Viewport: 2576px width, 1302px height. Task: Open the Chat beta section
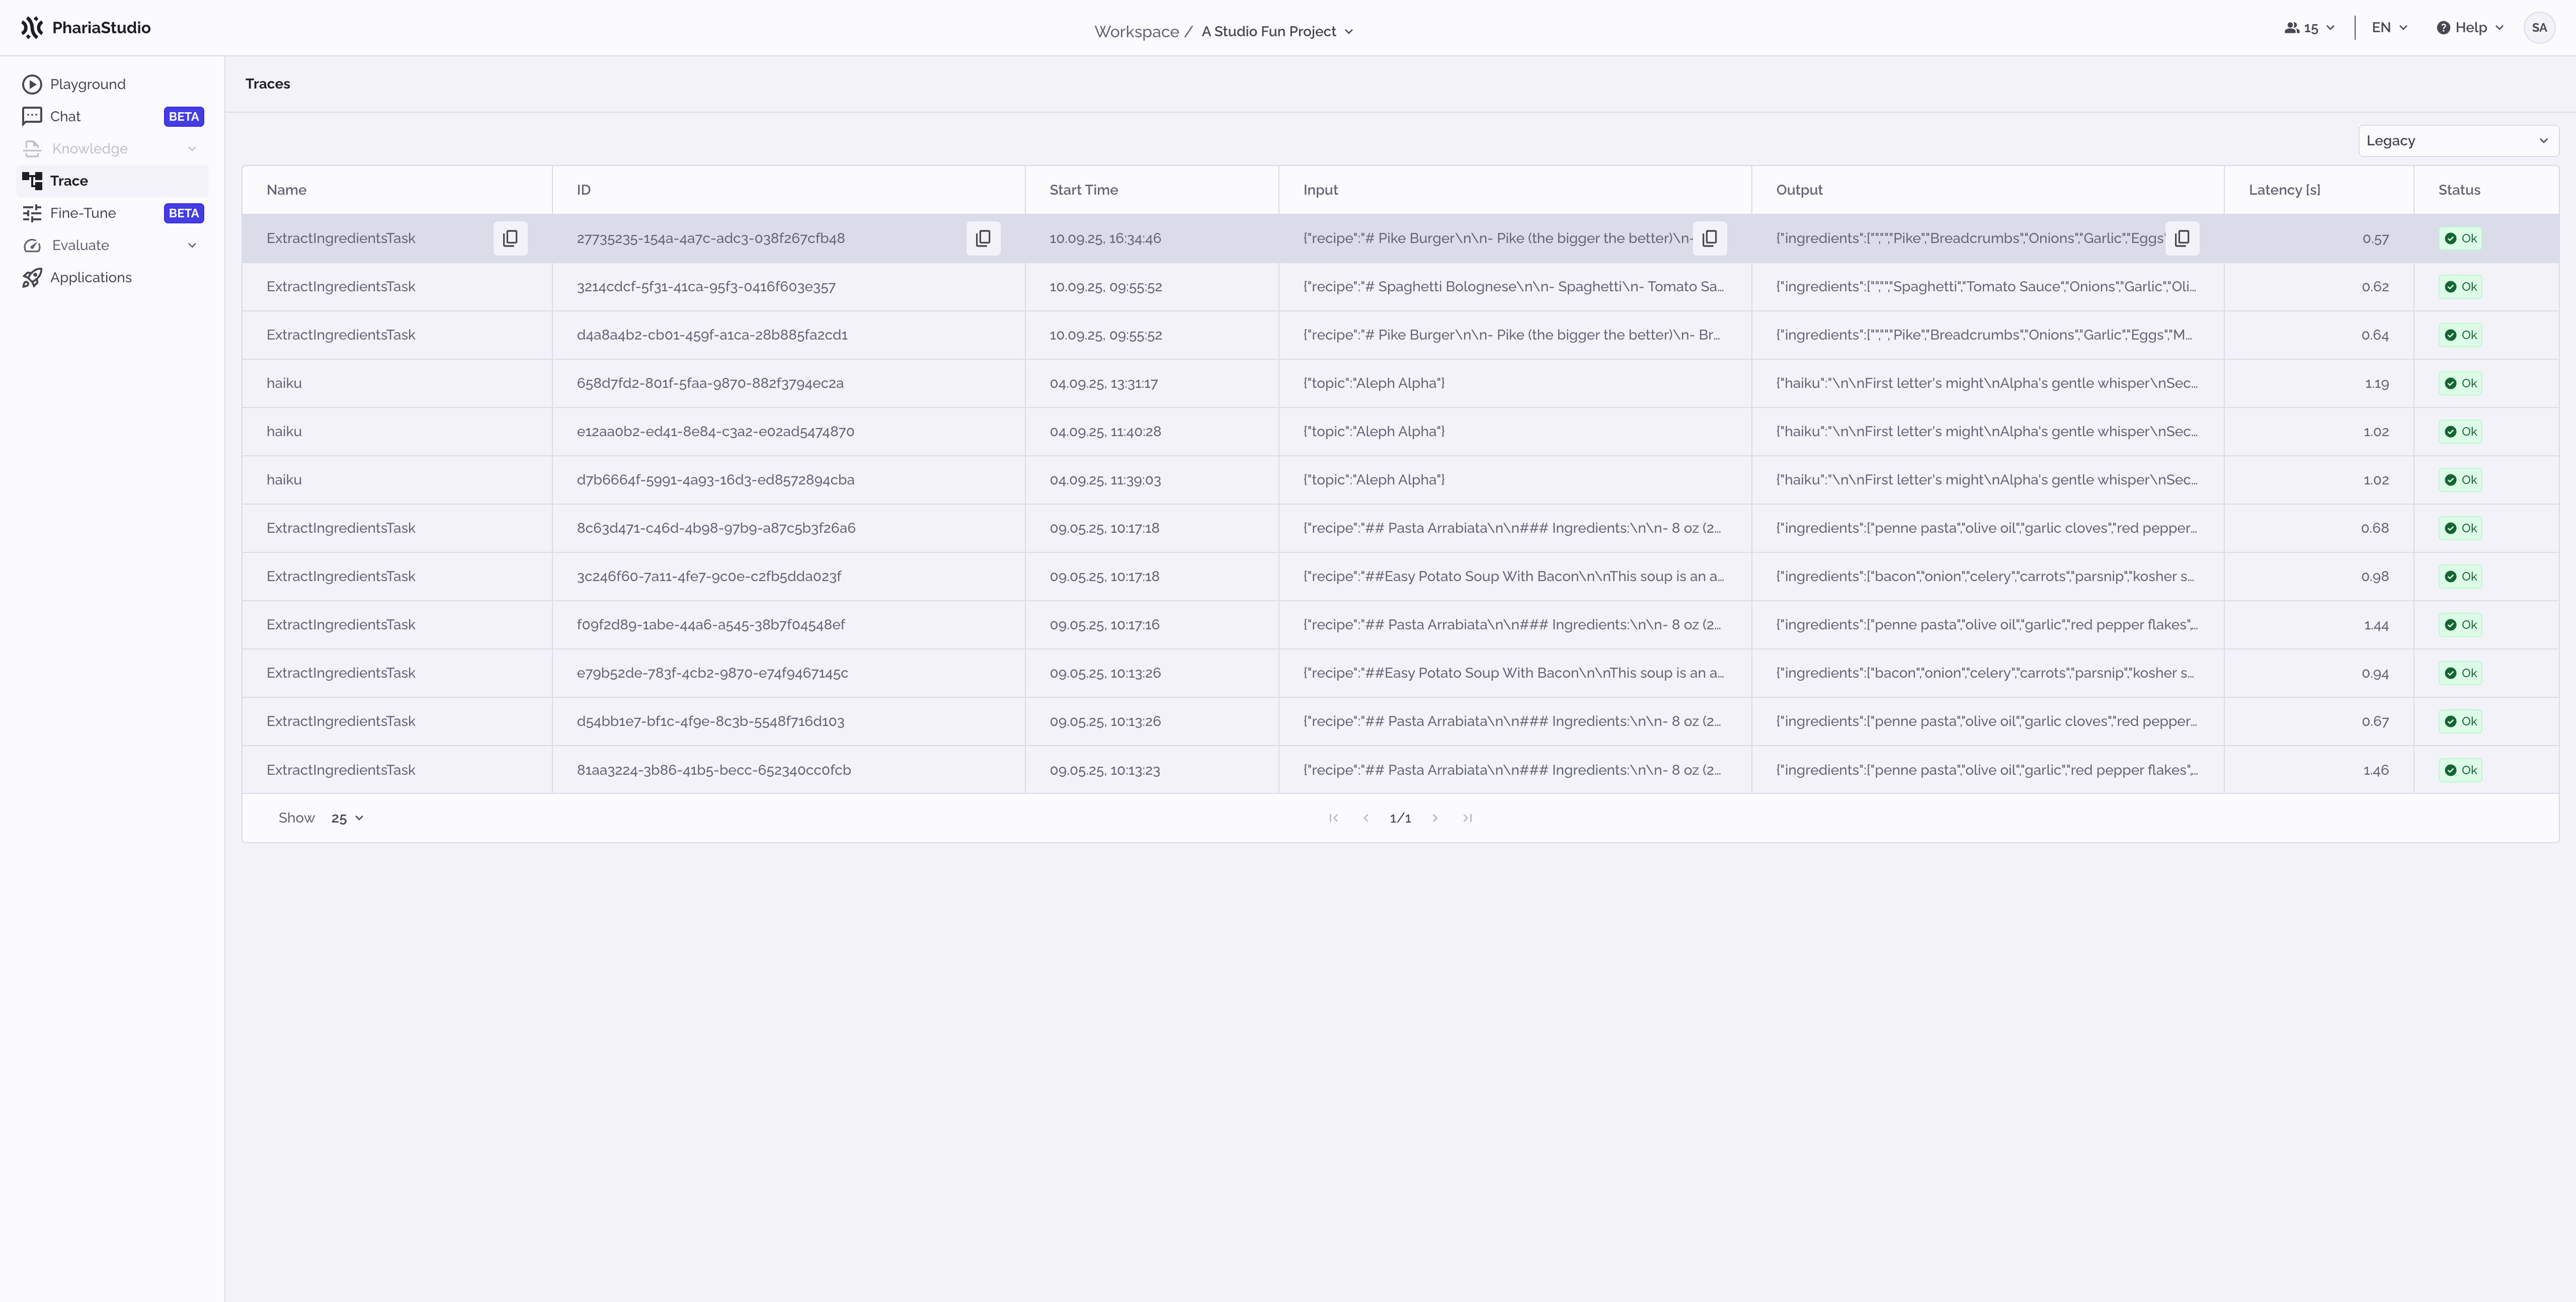66,116
